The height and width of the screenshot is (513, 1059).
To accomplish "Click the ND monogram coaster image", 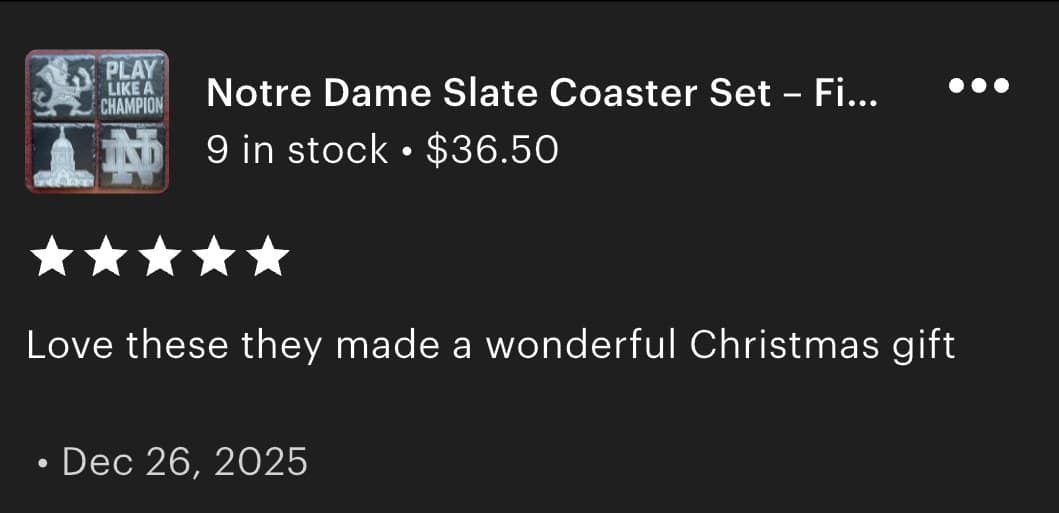I will coord(132,156).
